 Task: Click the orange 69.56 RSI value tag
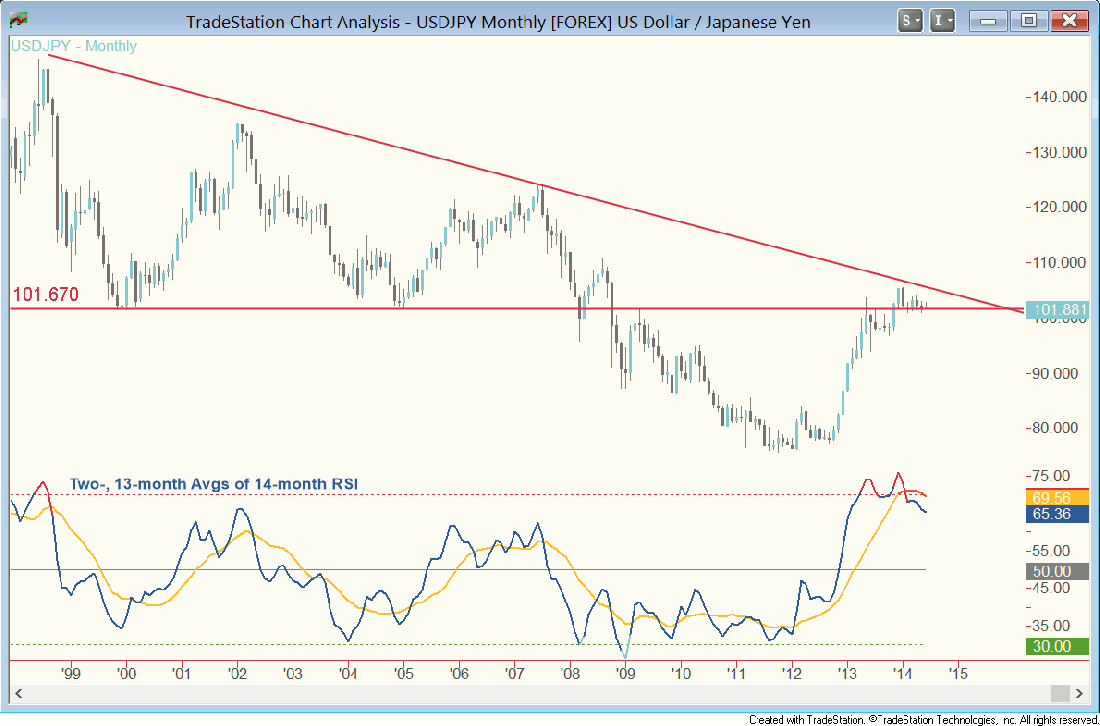[x=1049, y=497]
